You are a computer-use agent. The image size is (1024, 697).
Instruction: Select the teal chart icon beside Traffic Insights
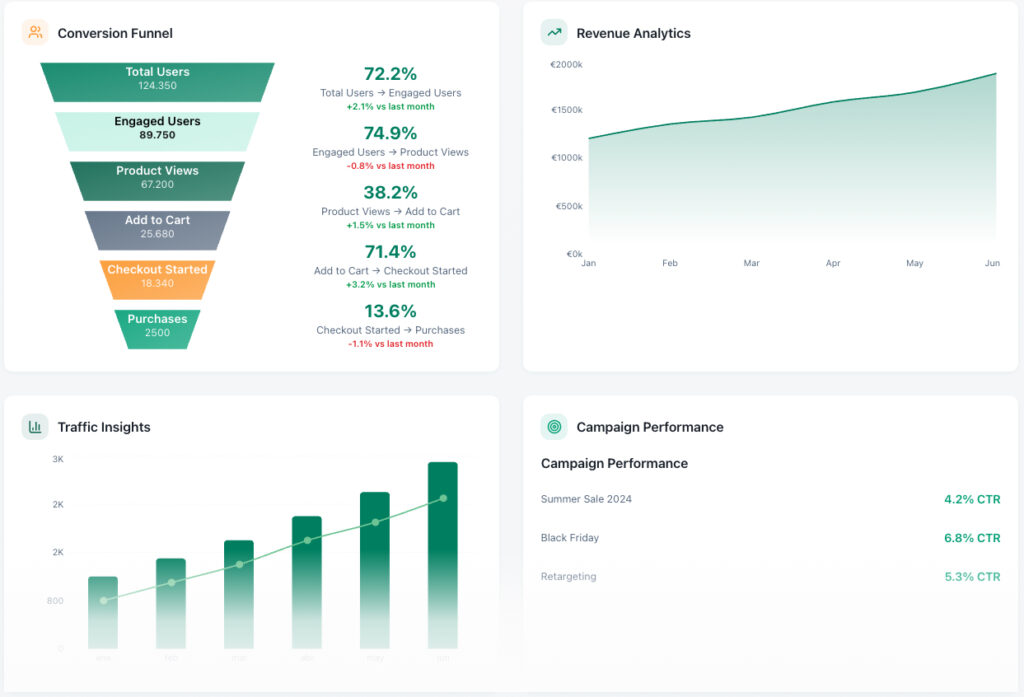click(36, 427)
